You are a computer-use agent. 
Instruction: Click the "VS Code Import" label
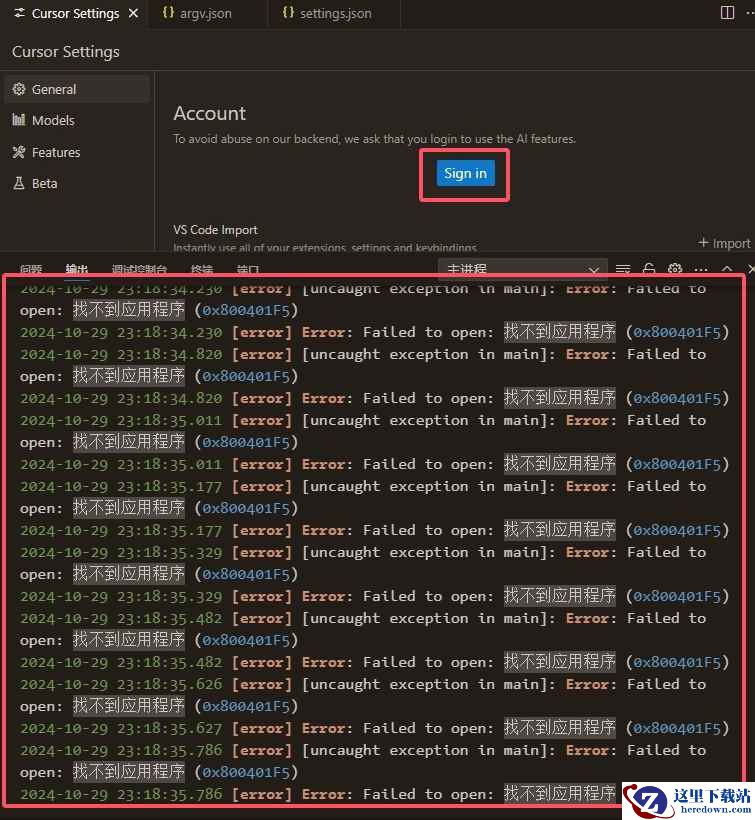(215, 230)
